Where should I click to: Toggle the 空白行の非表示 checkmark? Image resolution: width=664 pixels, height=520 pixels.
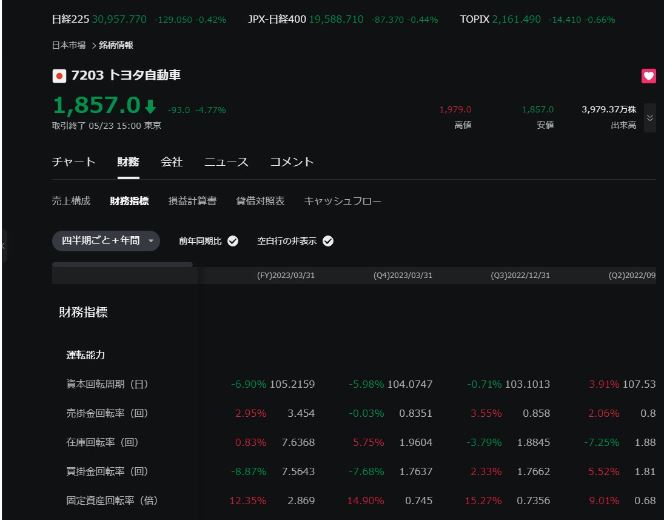(x=328, y=241)
